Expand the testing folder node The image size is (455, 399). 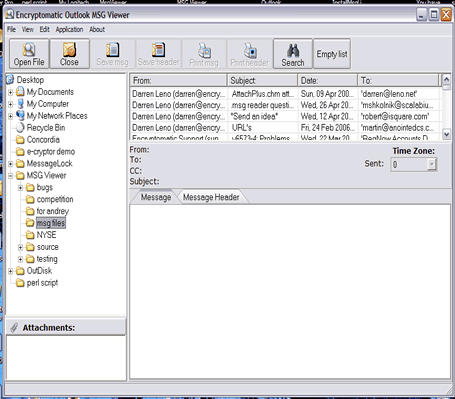(x=20, y=259)
